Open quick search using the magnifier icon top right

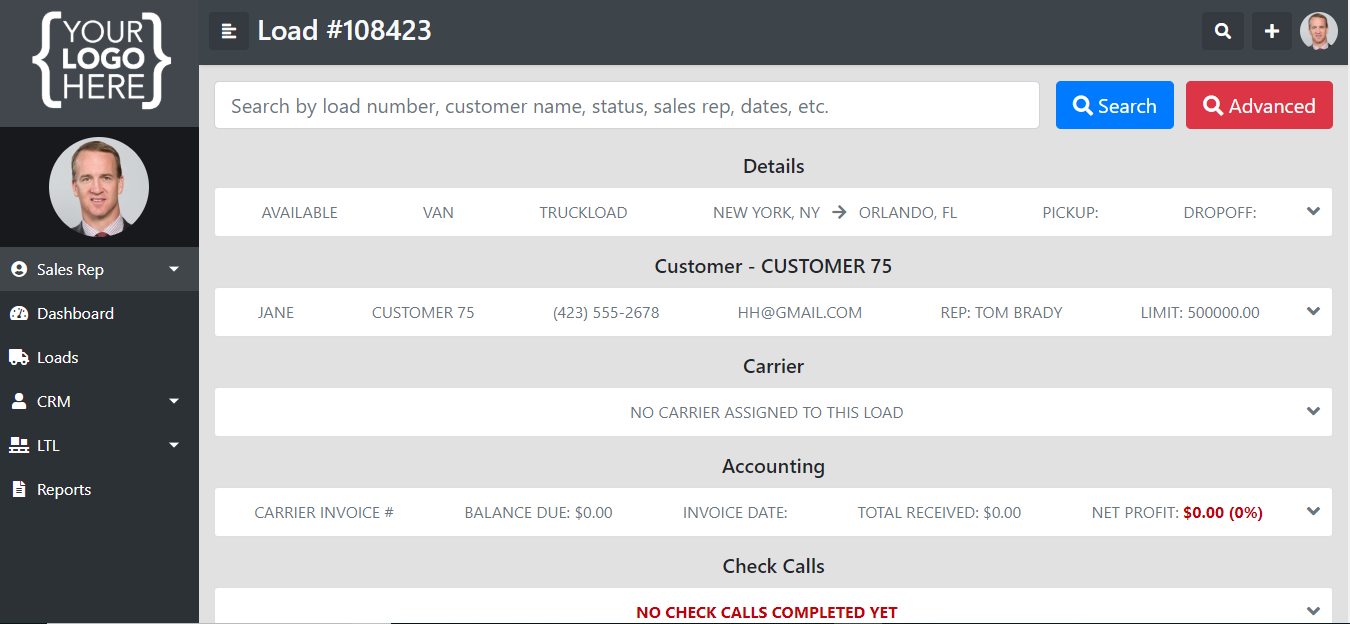[1222, 31]
